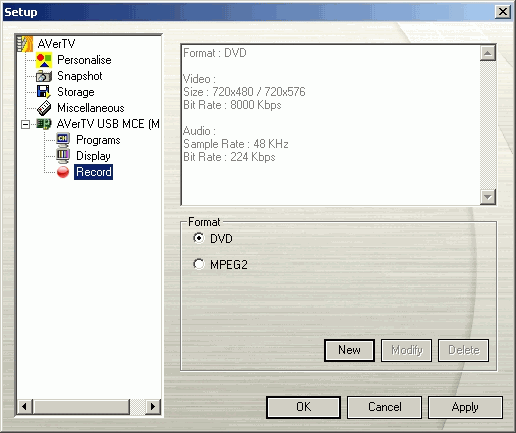516x433 pixels.
Task: Select the Record tree item
Action: pyautogui.click(x=93, y=172)
